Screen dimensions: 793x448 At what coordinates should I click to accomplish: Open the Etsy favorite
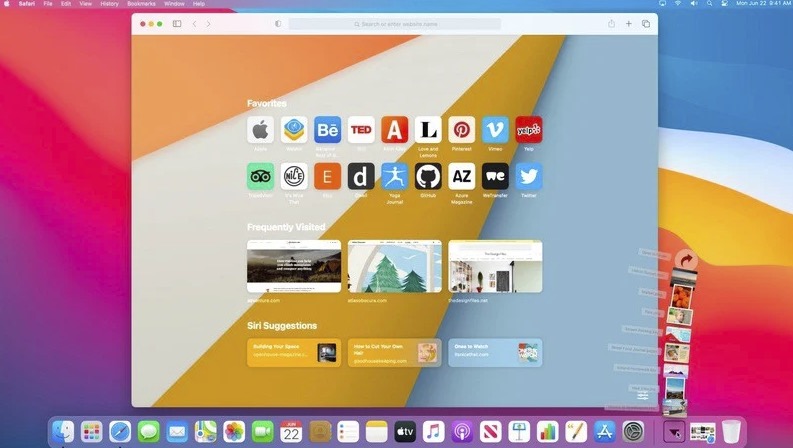(x=327, y=176)
